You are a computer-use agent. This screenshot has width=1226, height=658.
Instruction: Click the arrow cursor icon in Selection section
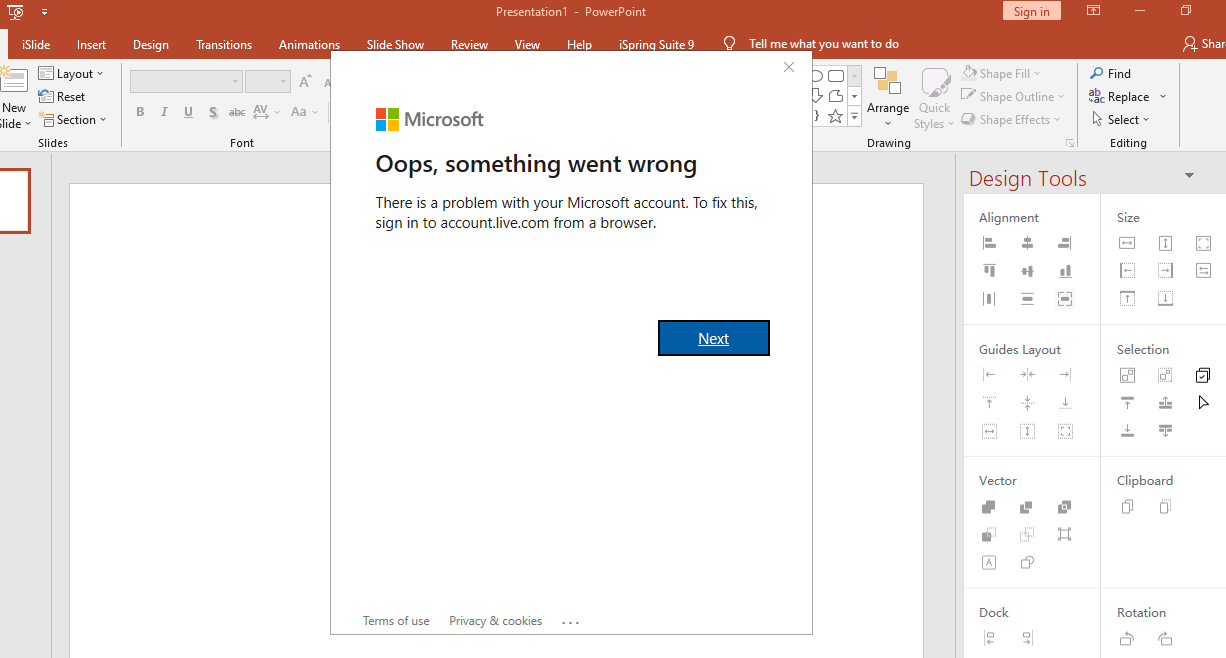pyautogui.click(x=1203, y=403)
